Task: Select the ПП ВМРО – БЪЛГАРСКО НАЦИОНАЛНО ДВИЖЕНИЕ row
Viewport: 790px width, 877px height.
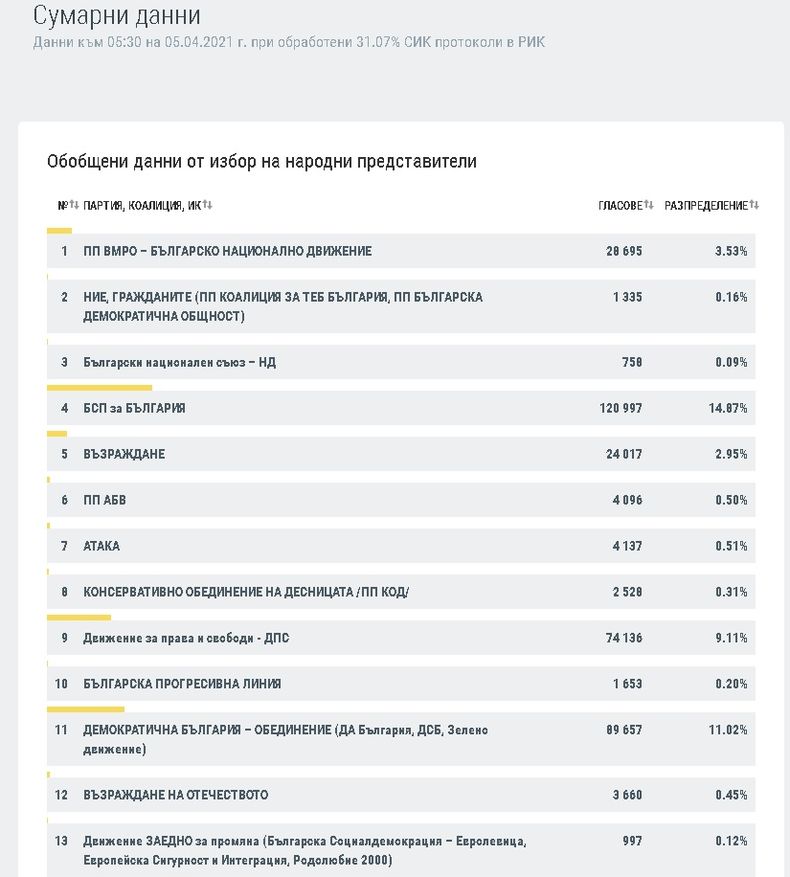Action: tap(227, 251)
